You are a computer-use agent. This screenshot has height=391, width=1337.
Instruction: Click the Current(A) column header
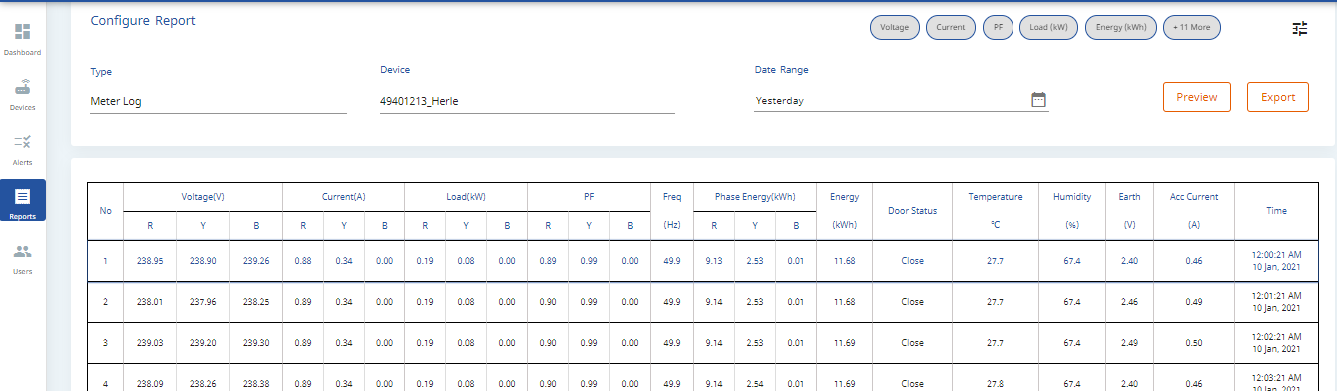point(344,197)
